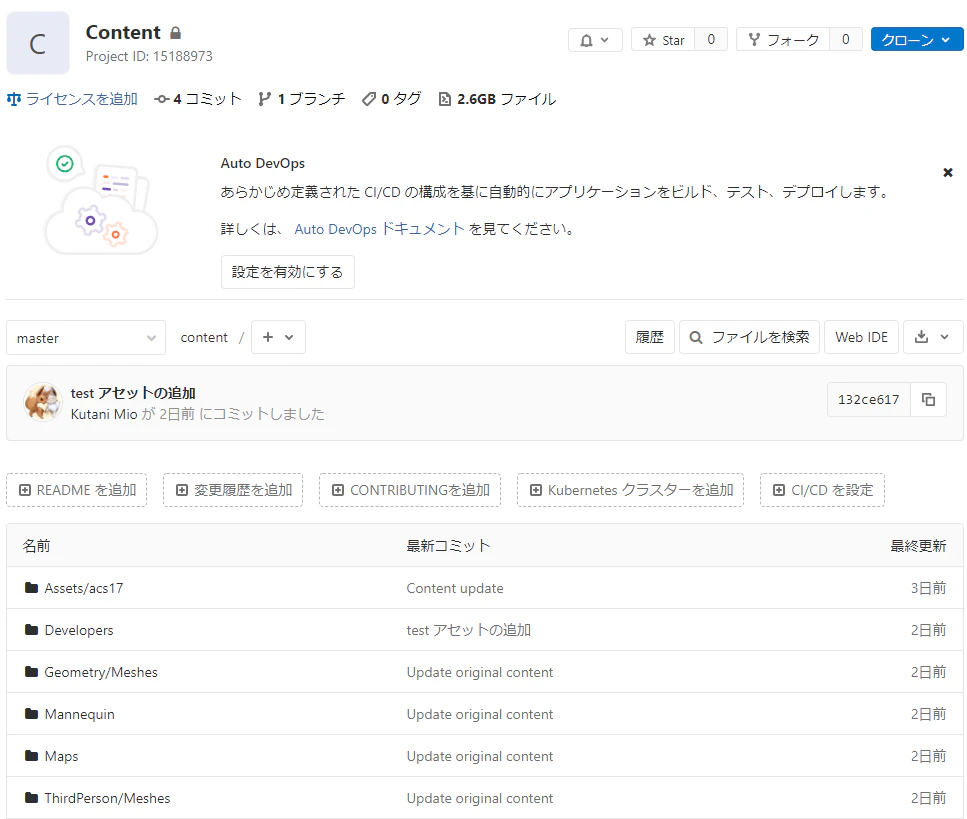Click the Content update commit message
967x819 pixels.
455,588
